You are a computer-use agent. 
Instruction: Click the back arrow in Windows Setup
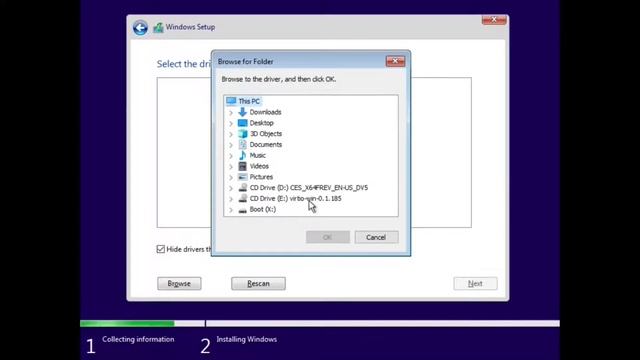pos(140,28)
